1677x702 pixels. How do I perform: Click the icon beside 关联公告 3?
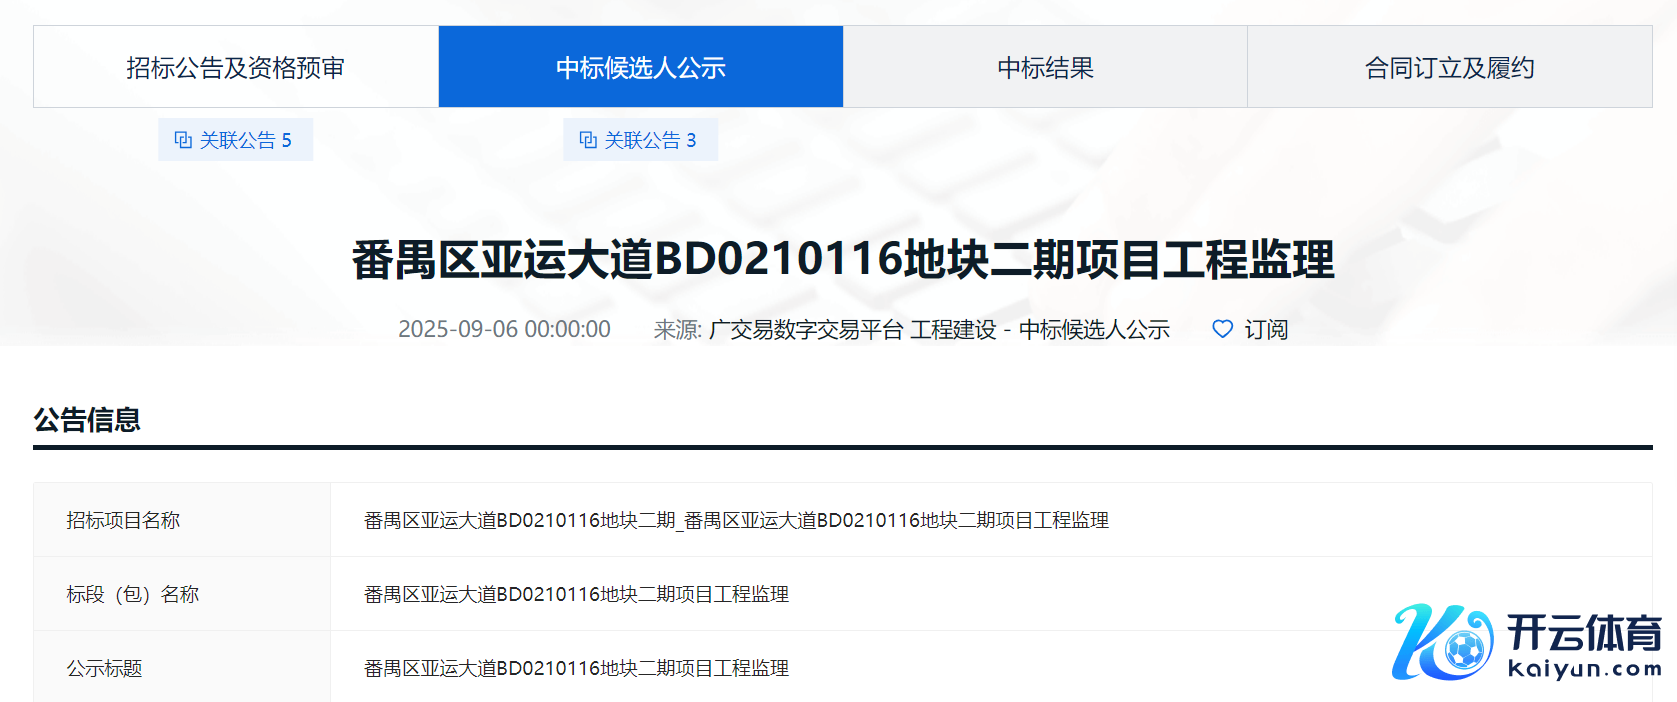[588, 140]
